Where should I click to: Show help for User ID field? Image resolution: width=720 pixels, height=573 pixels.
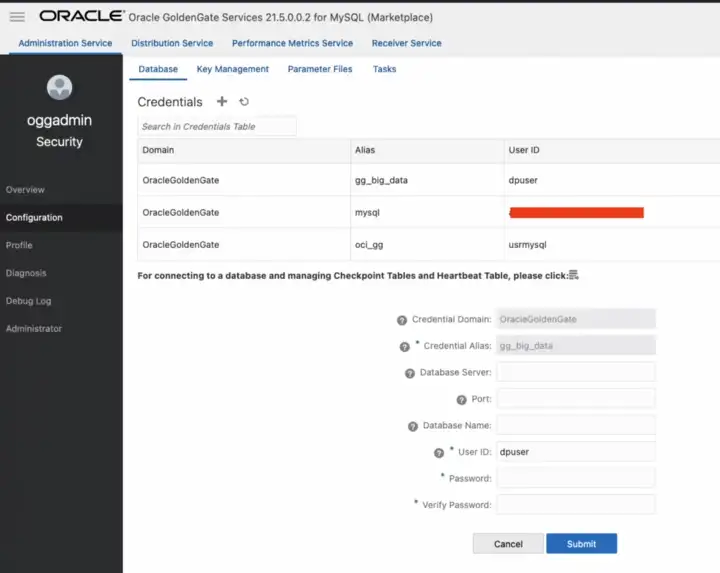[x=439, y=453]
